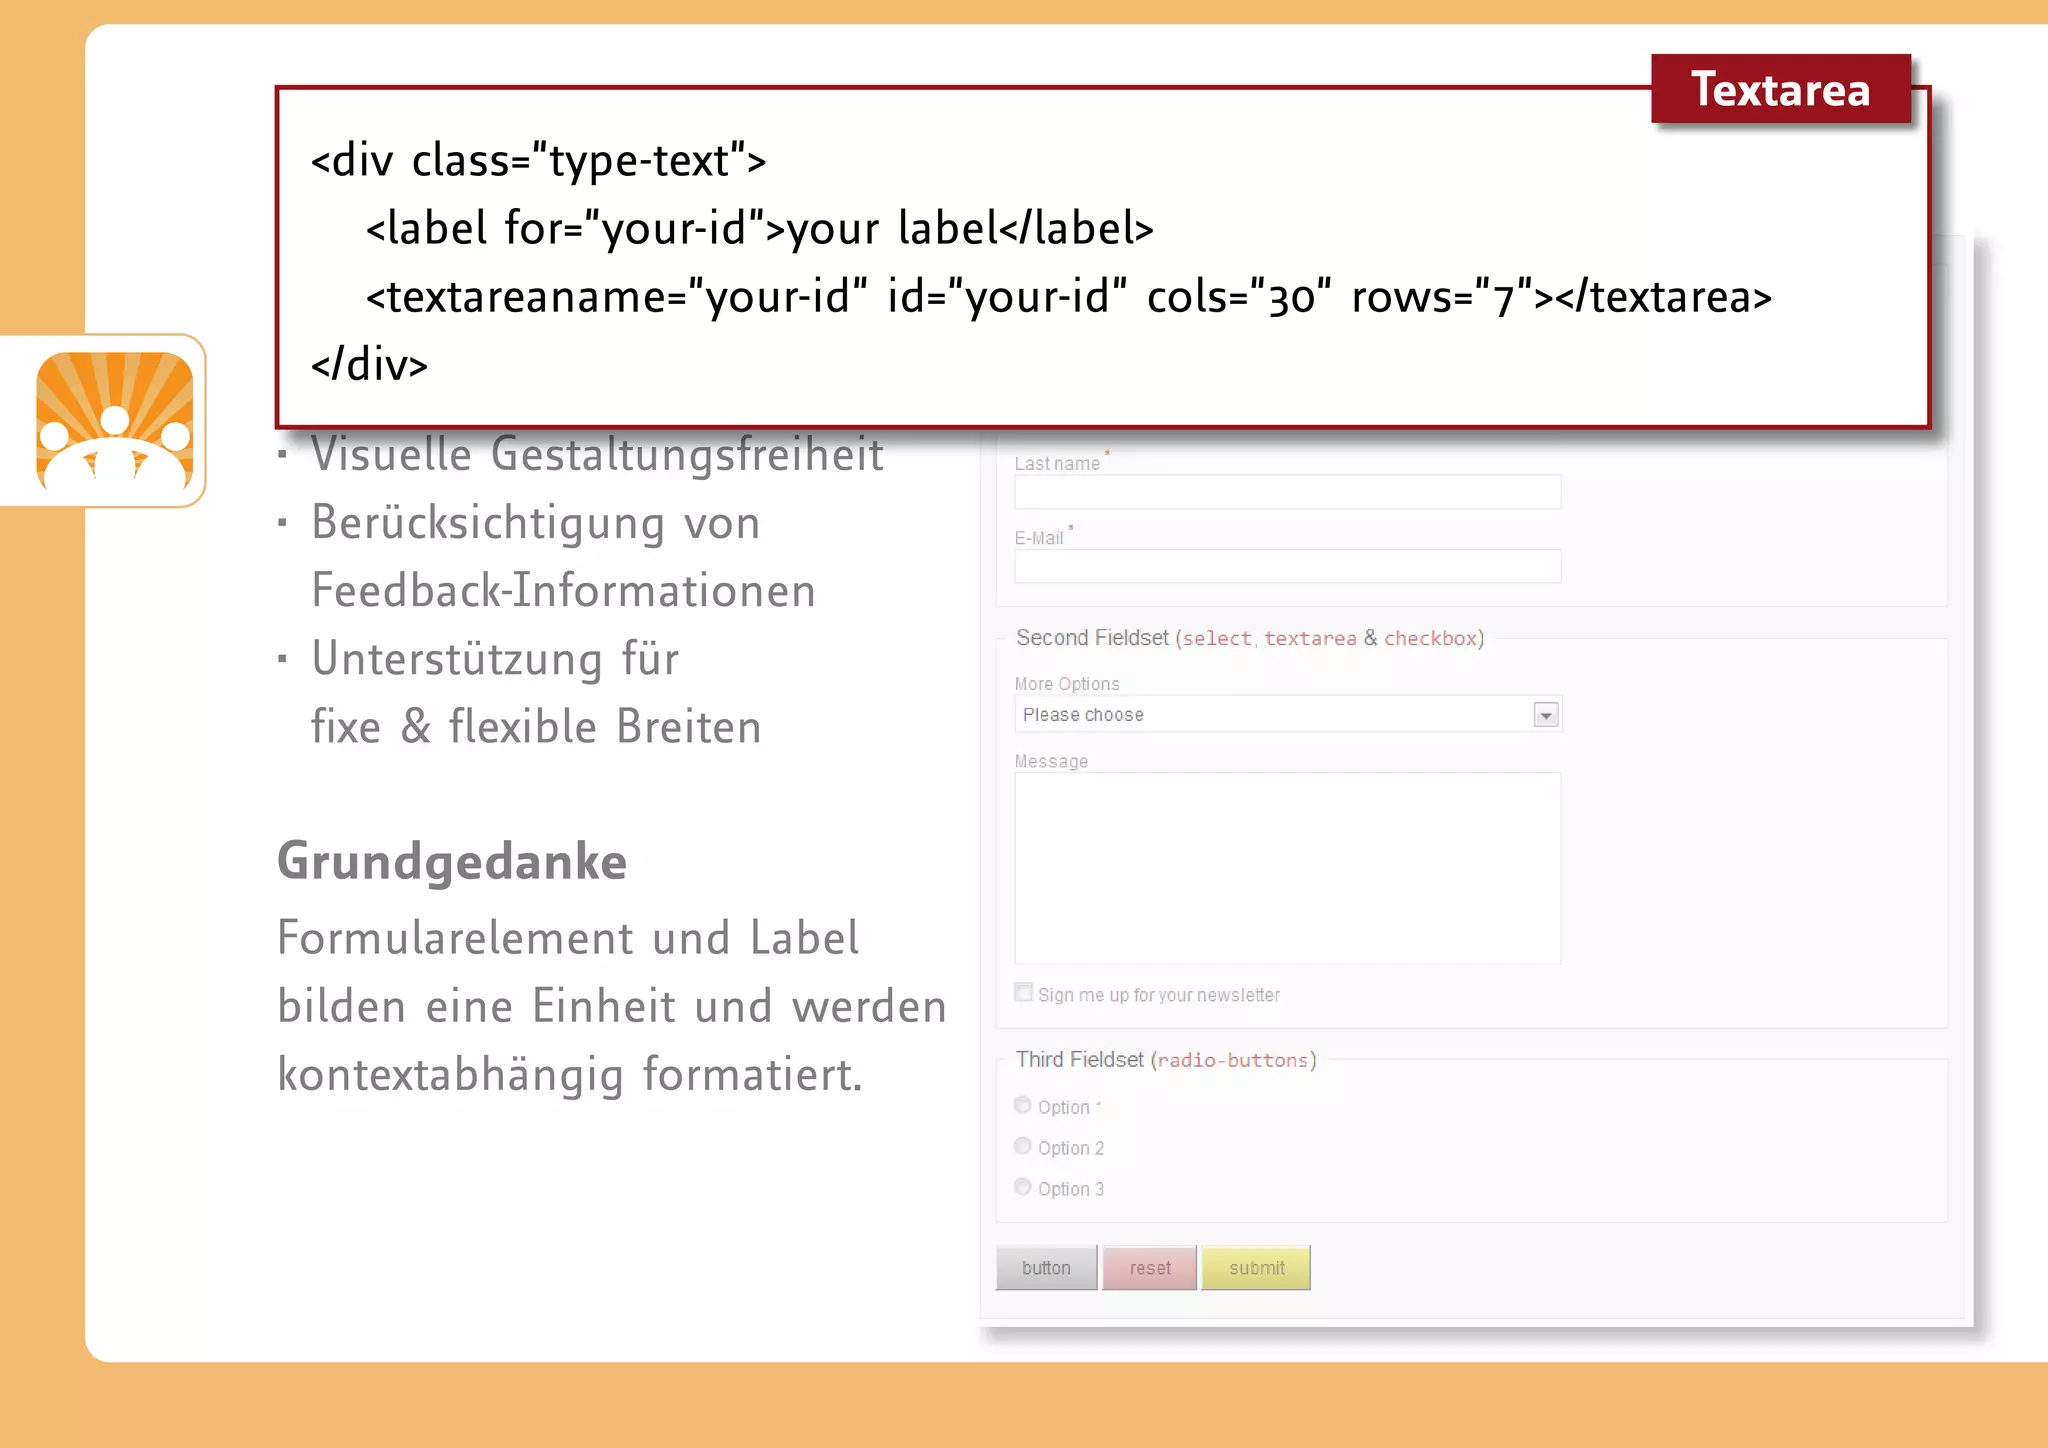The width and height of the screenshot is (2048, 1448).
Task: Click the Textarea title tag
Action: (1780, 89)
